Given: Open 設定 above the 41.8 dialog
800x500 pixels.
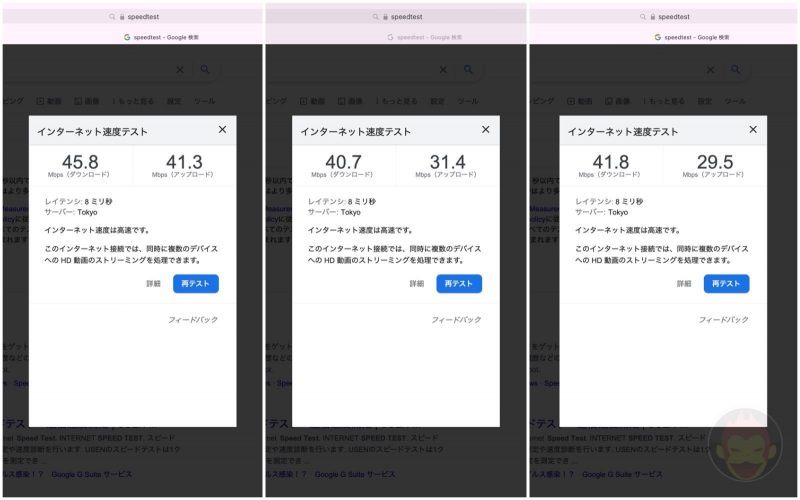Looking at the screenshot, I should (x=705, y=101).
